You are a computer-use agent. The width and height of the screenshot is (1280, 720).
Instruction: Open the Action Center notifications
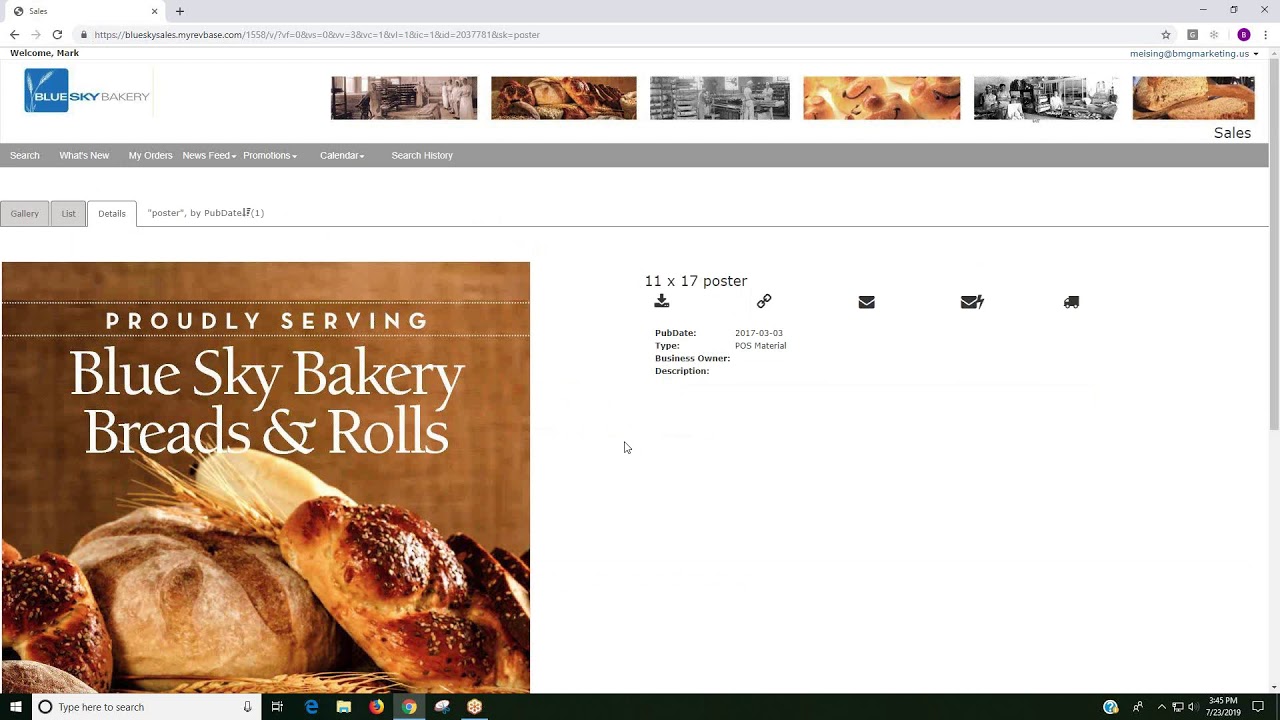coord(1258,707)
